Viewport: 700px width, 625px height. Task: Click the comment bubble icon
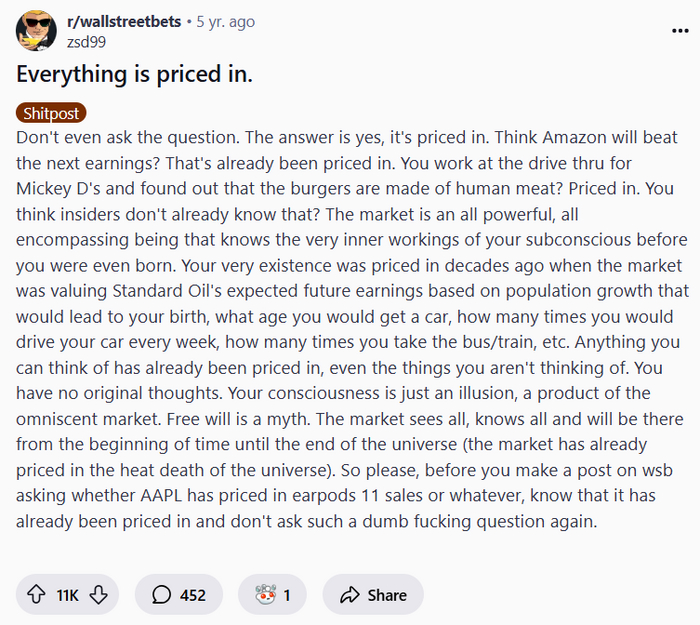pos(161,595)
